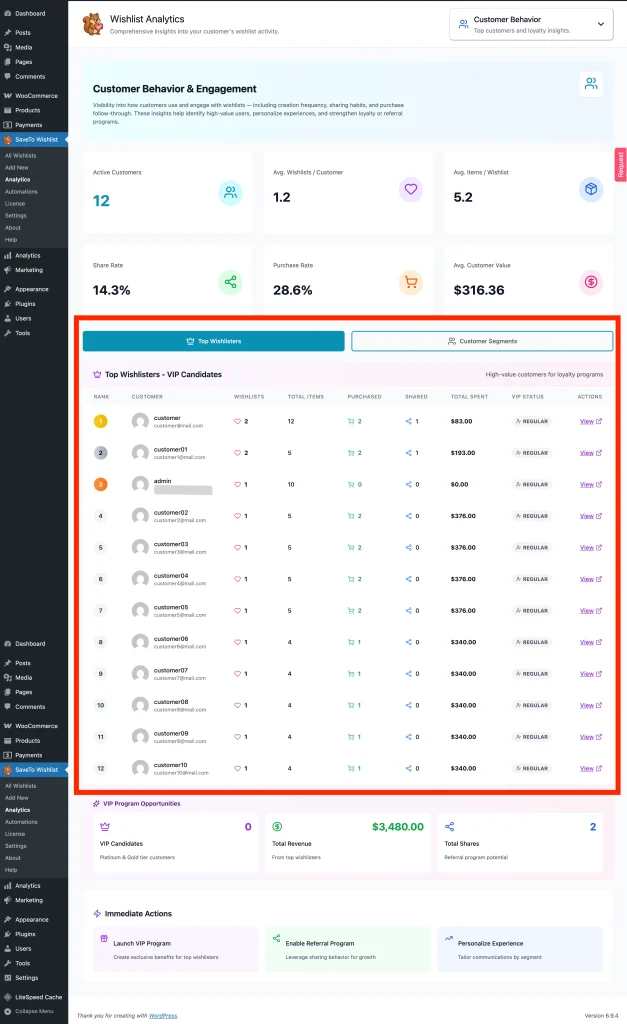Click the Share Rate green share icon
The width and height of the screenshot is (627, 1024).
coord(231,282)
